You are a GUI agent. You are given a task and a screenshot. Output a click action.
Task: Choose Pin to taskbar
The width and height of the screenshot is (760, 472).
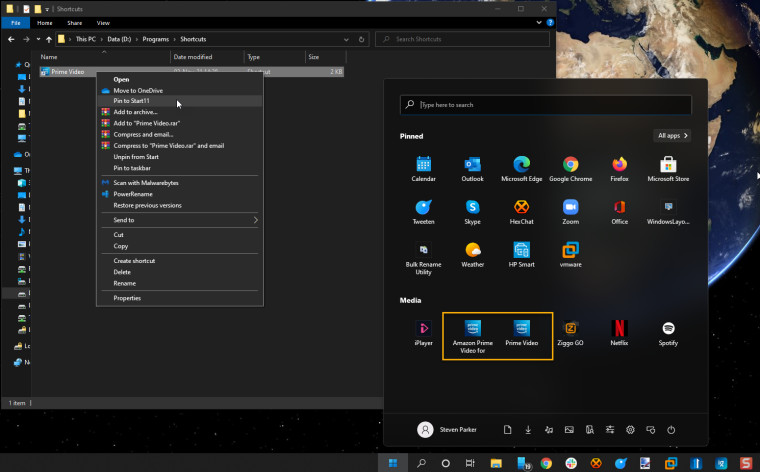(180, 168)
